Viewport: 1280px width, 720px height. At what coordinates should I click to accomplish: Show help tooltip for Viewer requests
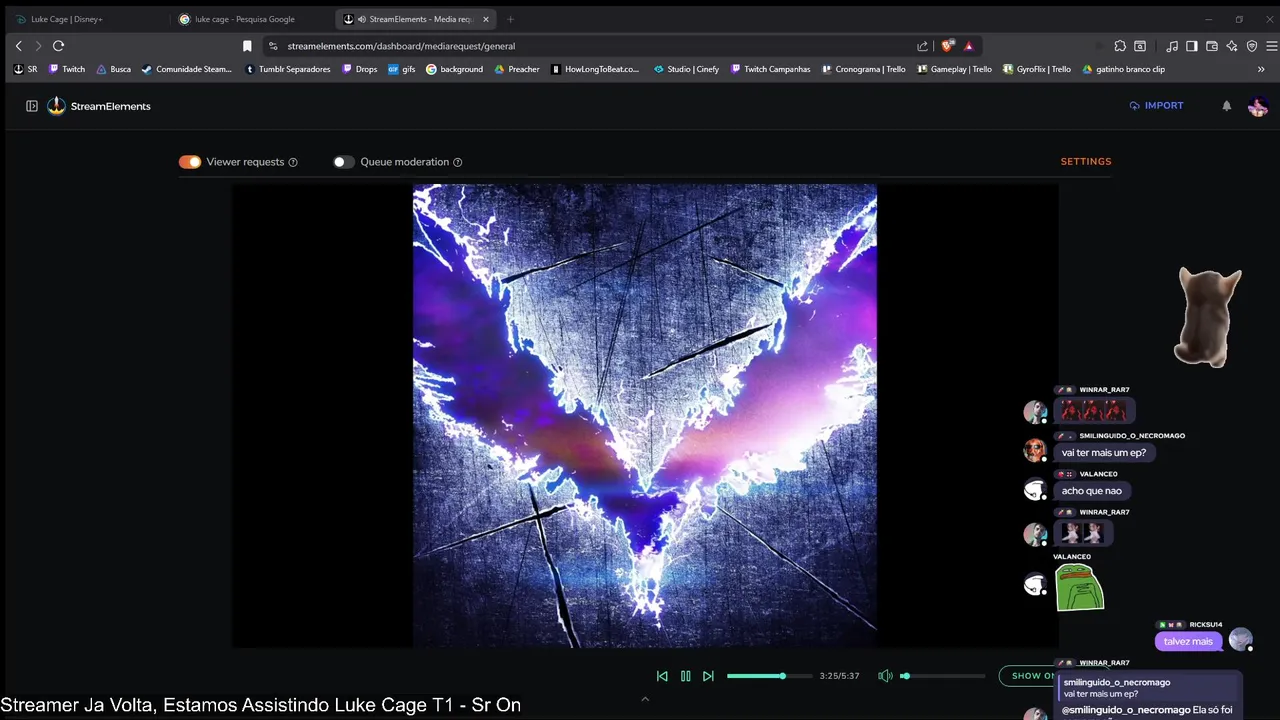(293, 162)
